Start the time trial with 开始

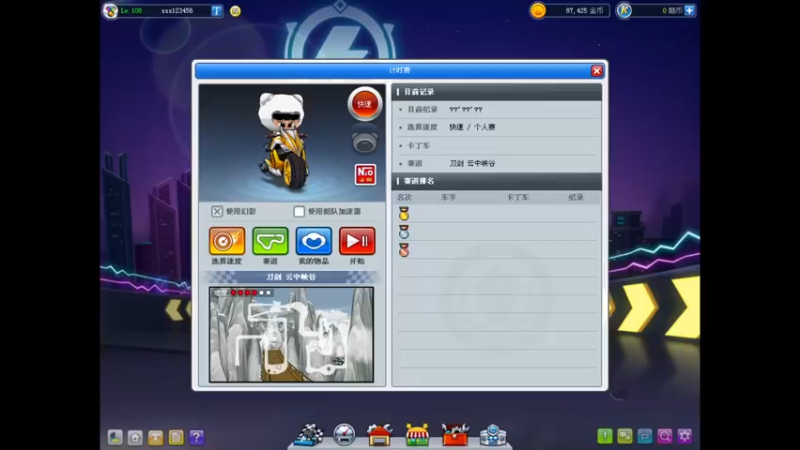357,241
